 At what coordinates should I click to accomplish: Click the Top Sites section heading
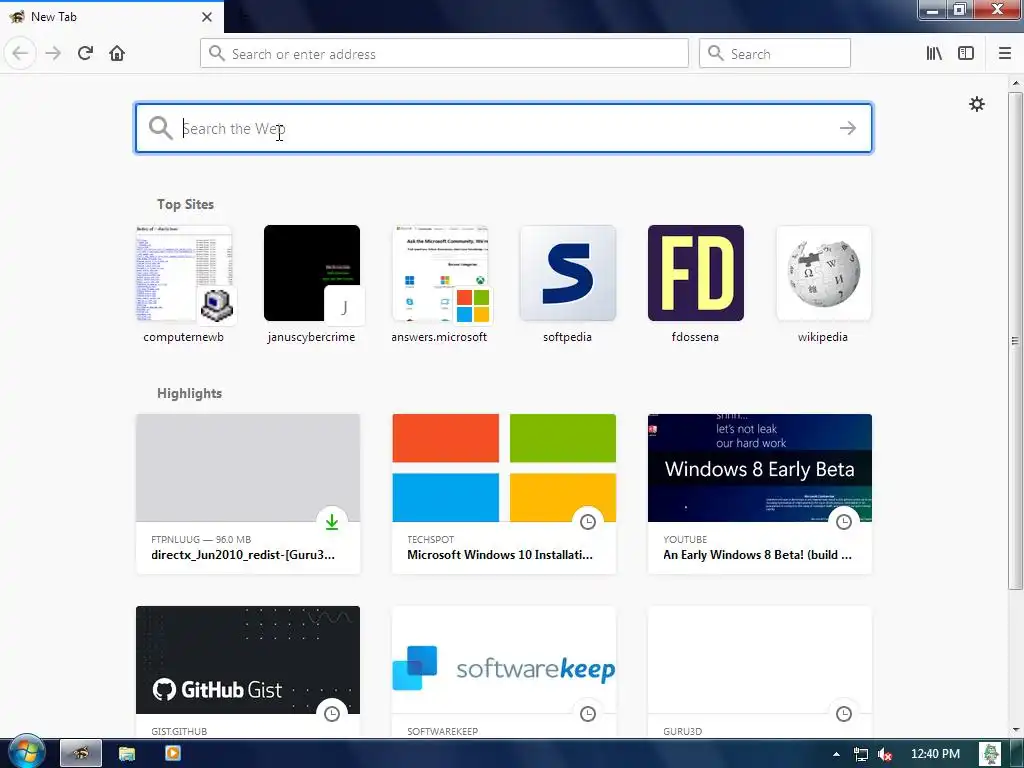coord(185,204)
